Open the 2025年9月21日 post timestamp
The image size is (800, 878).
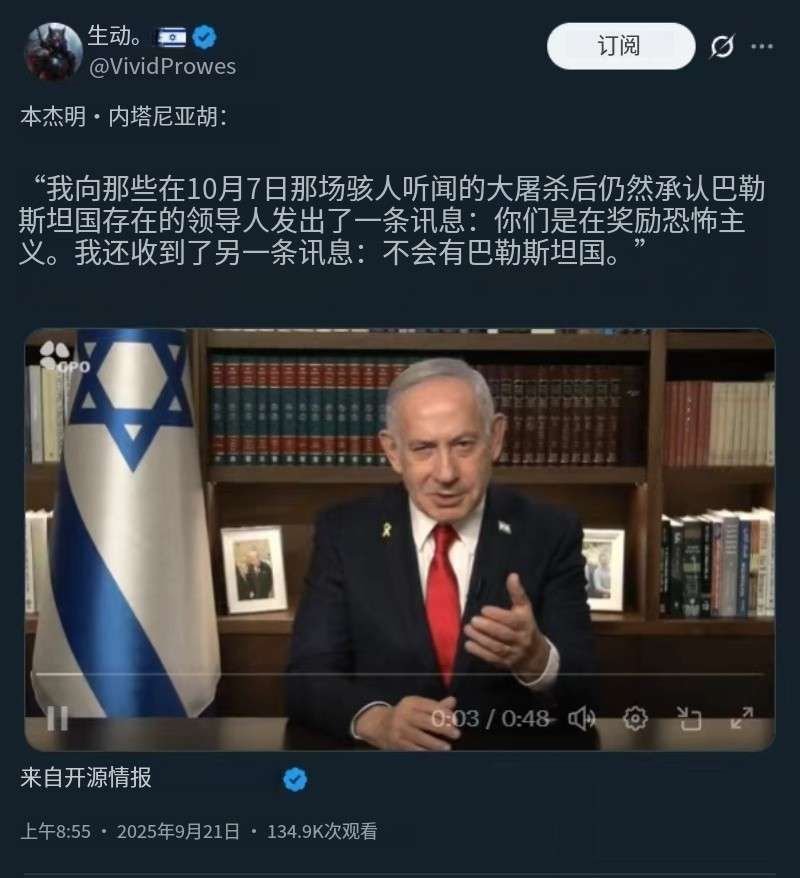(178, 832)
